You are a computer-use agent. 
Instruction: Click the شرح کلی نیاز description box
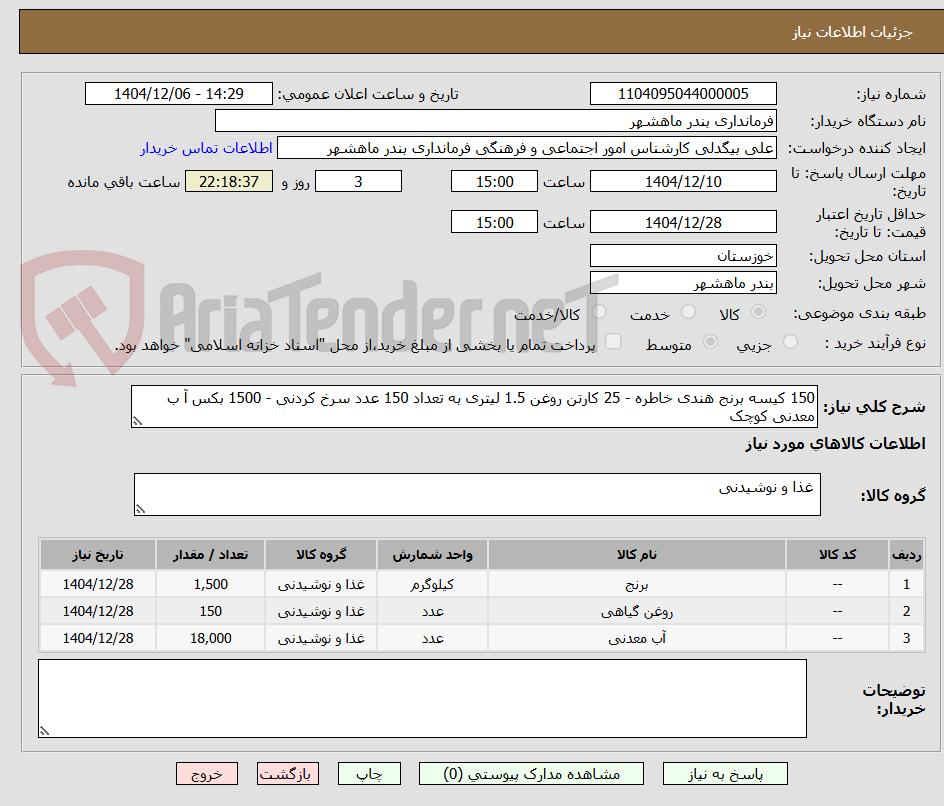tap(474, 407)
